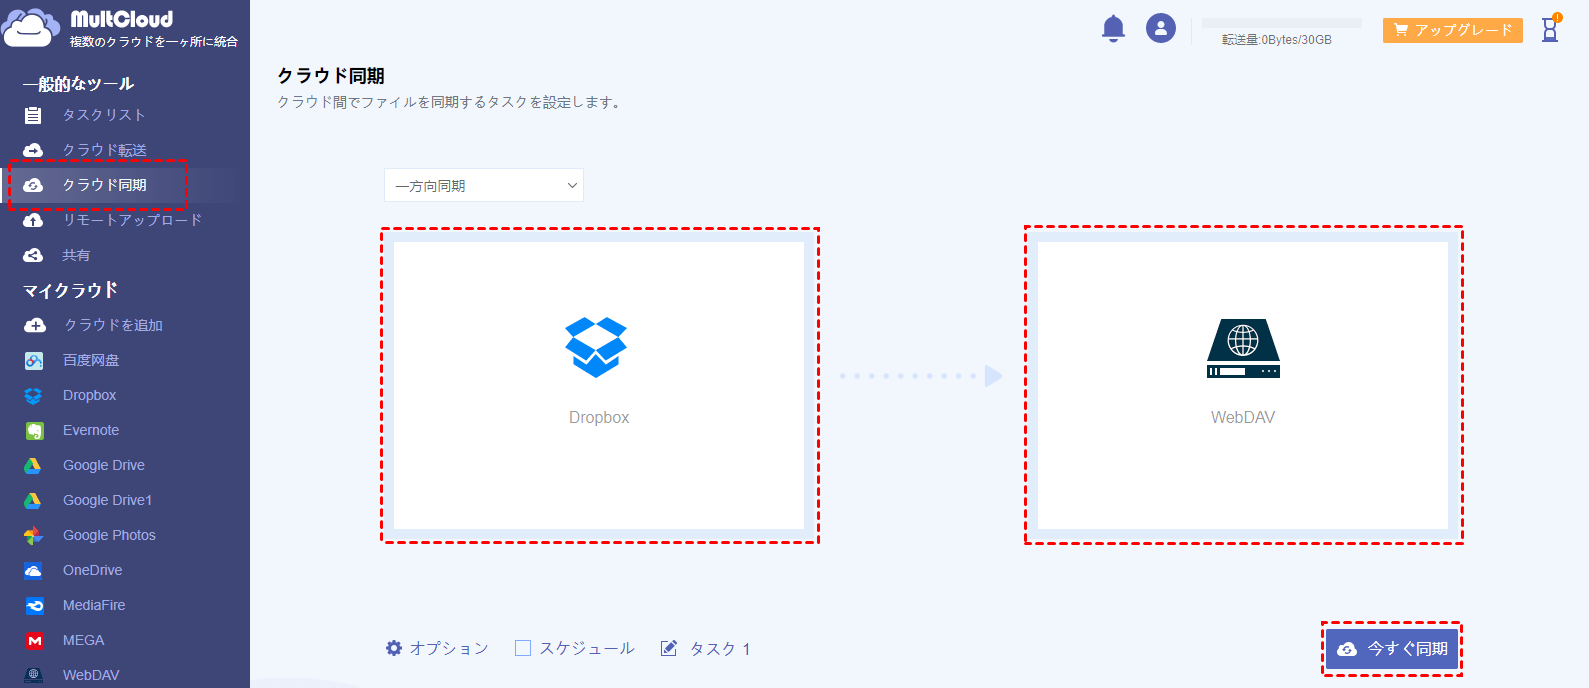
Task: Click the MultCloud cloud logo
Action: point(30,27)
